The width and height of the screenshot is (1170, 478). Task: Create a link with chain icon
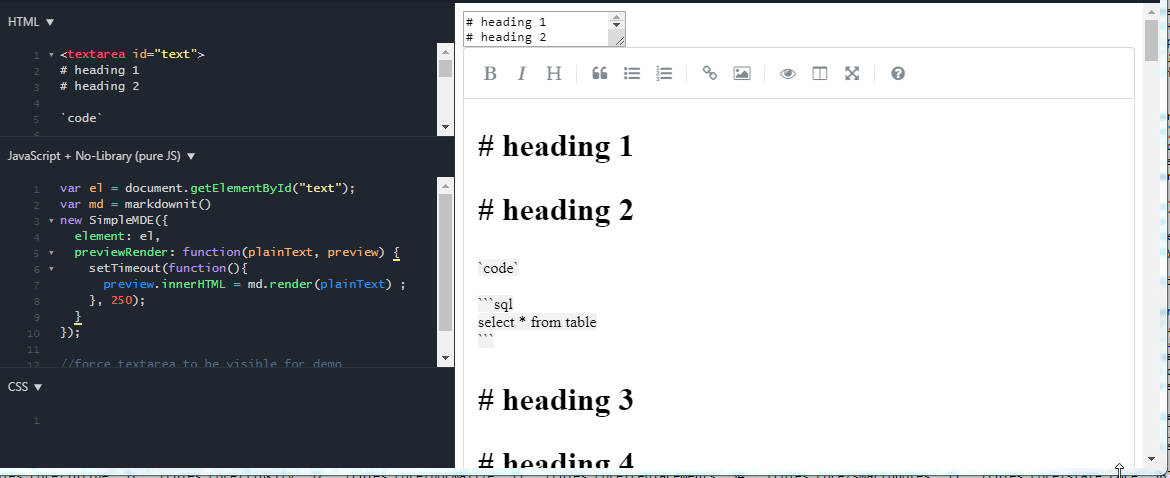(710, 73)
